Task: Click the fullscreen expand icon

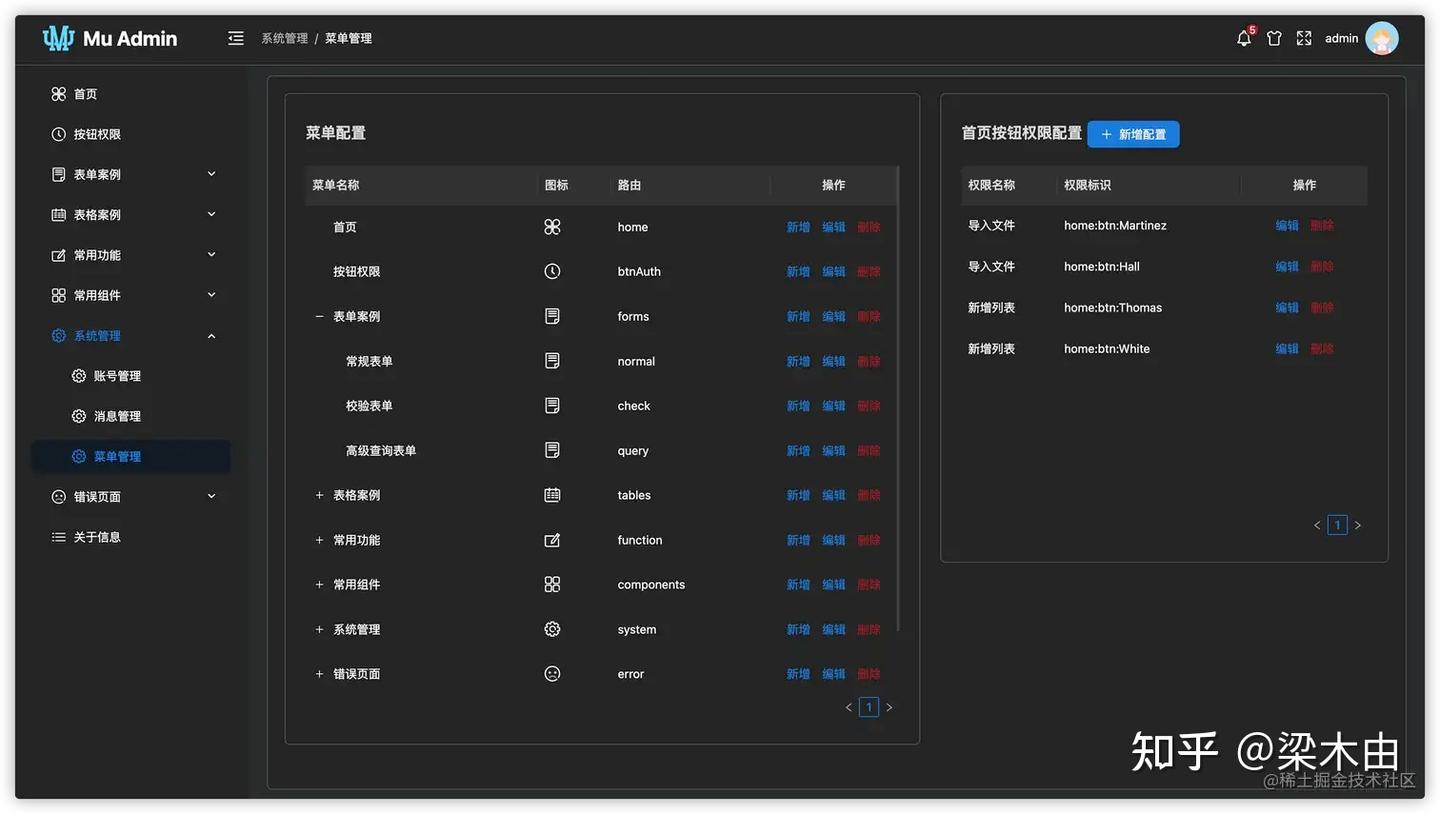Action: pos(1303,38)
